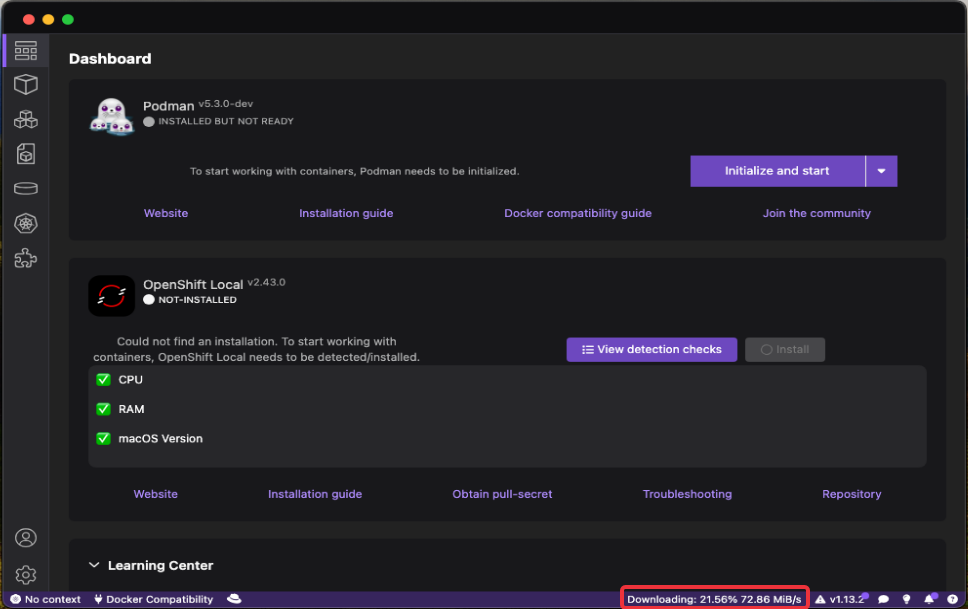Click the OpenShift Local v2.43.0 version text
This screenshot has height=609, width=968.
[267, 282]
